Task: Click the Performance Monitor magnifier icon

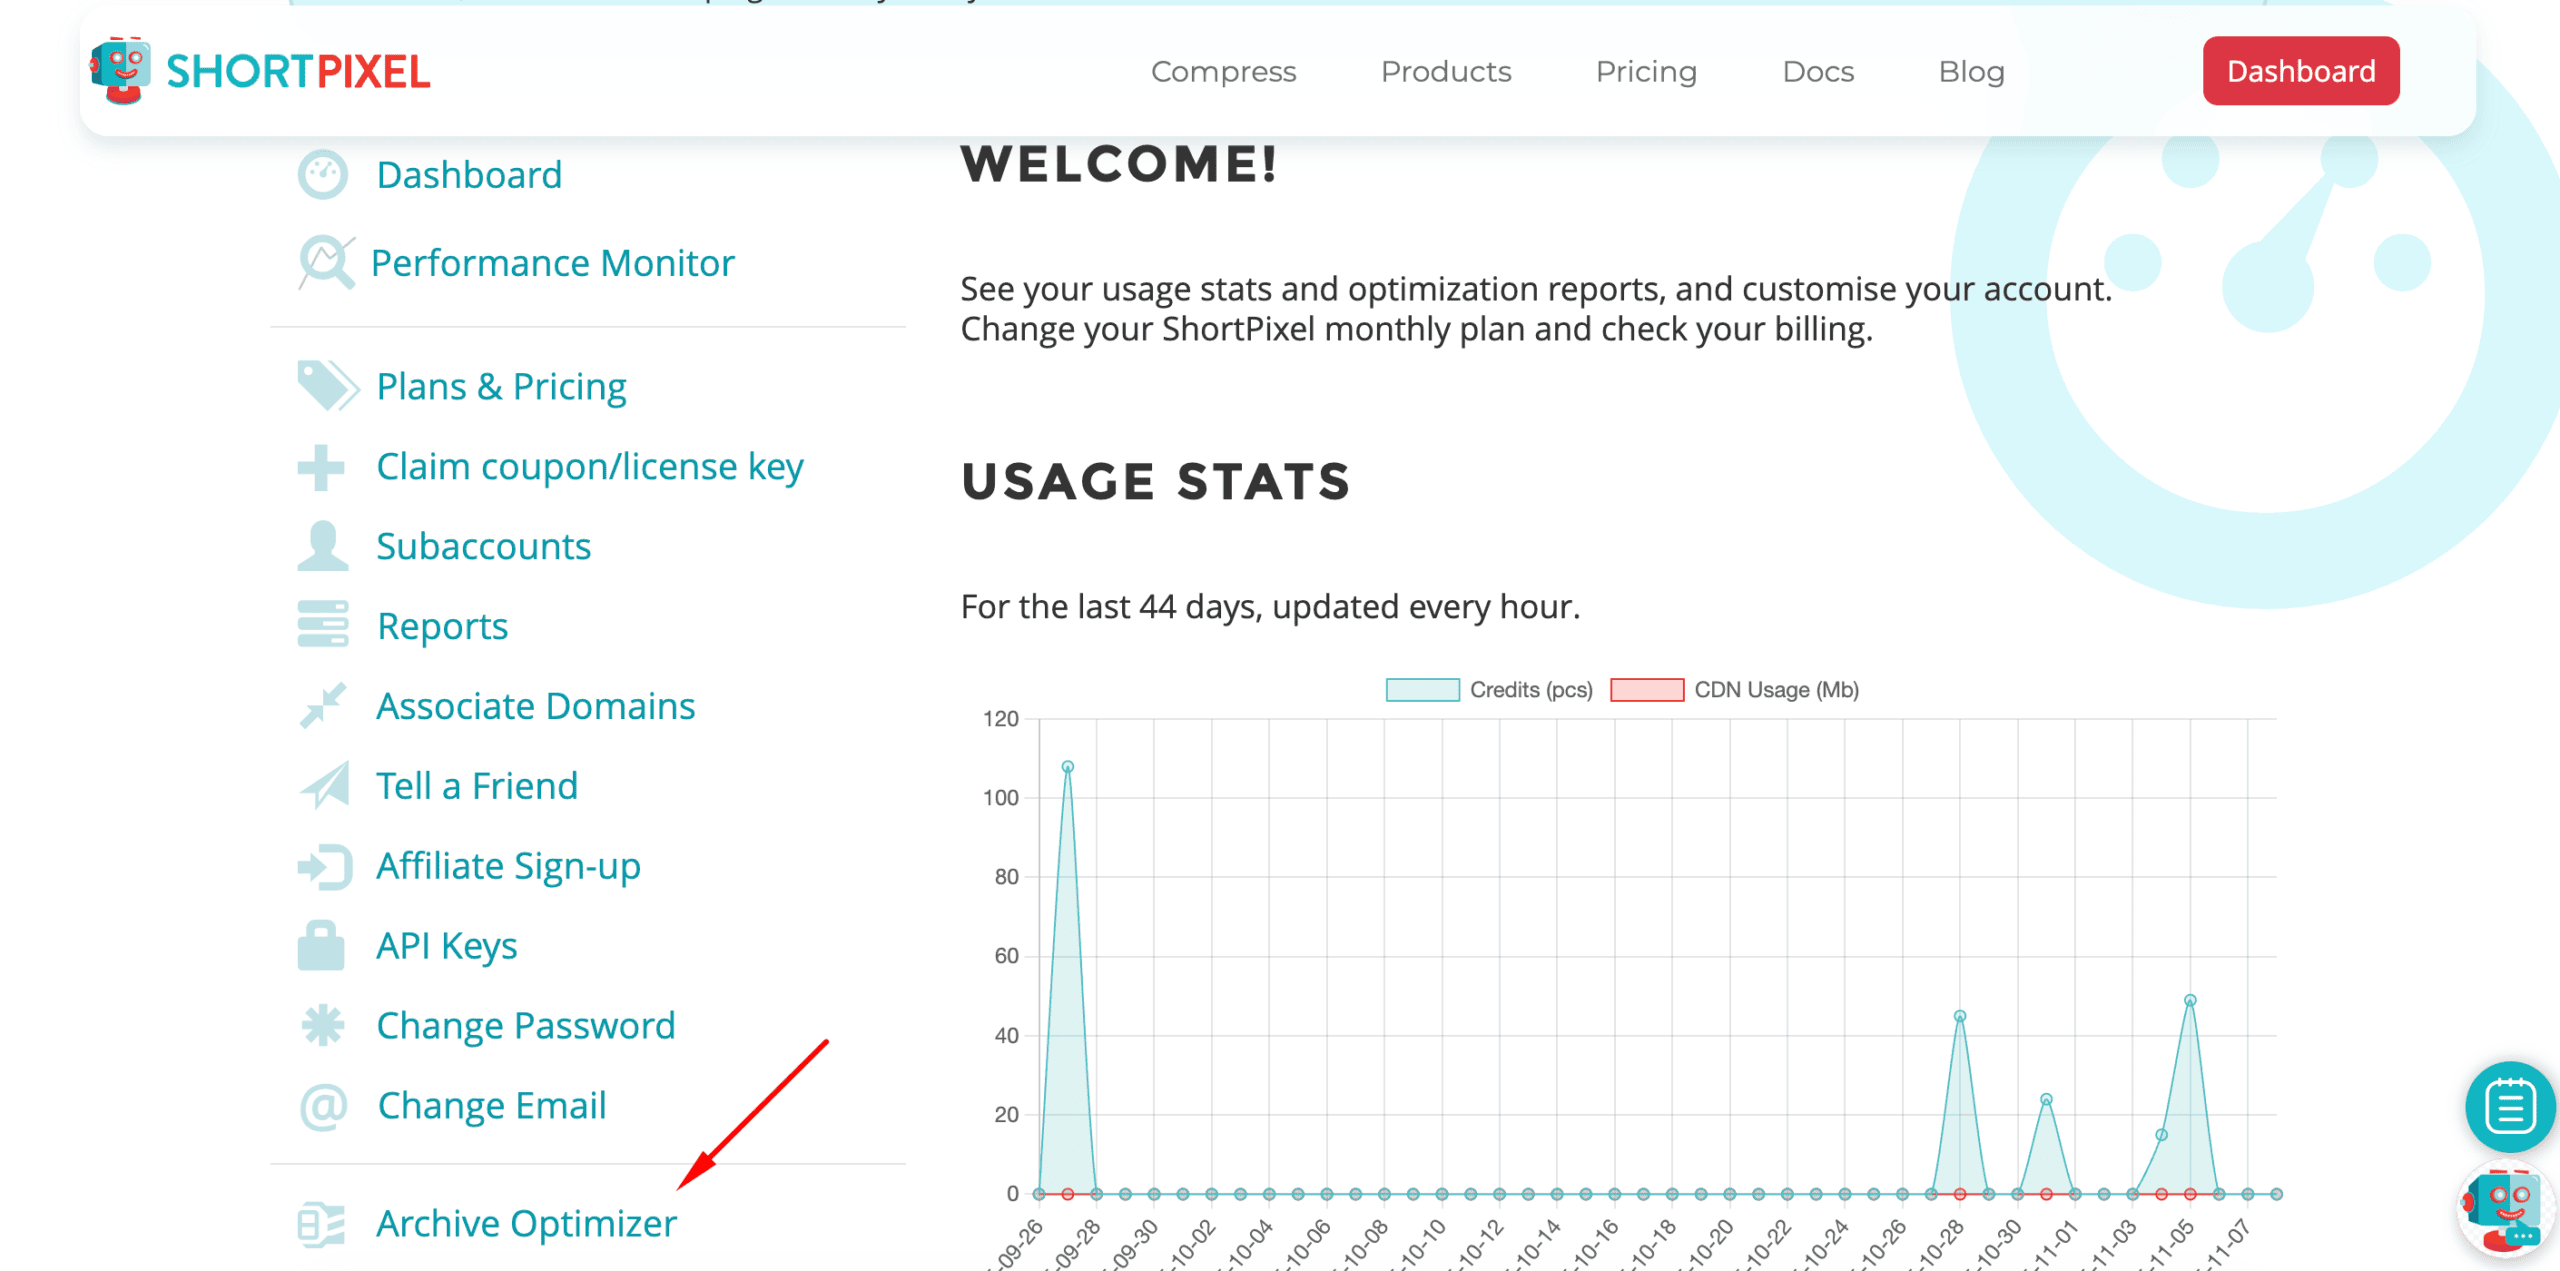Action: click(x=322, y=262)
